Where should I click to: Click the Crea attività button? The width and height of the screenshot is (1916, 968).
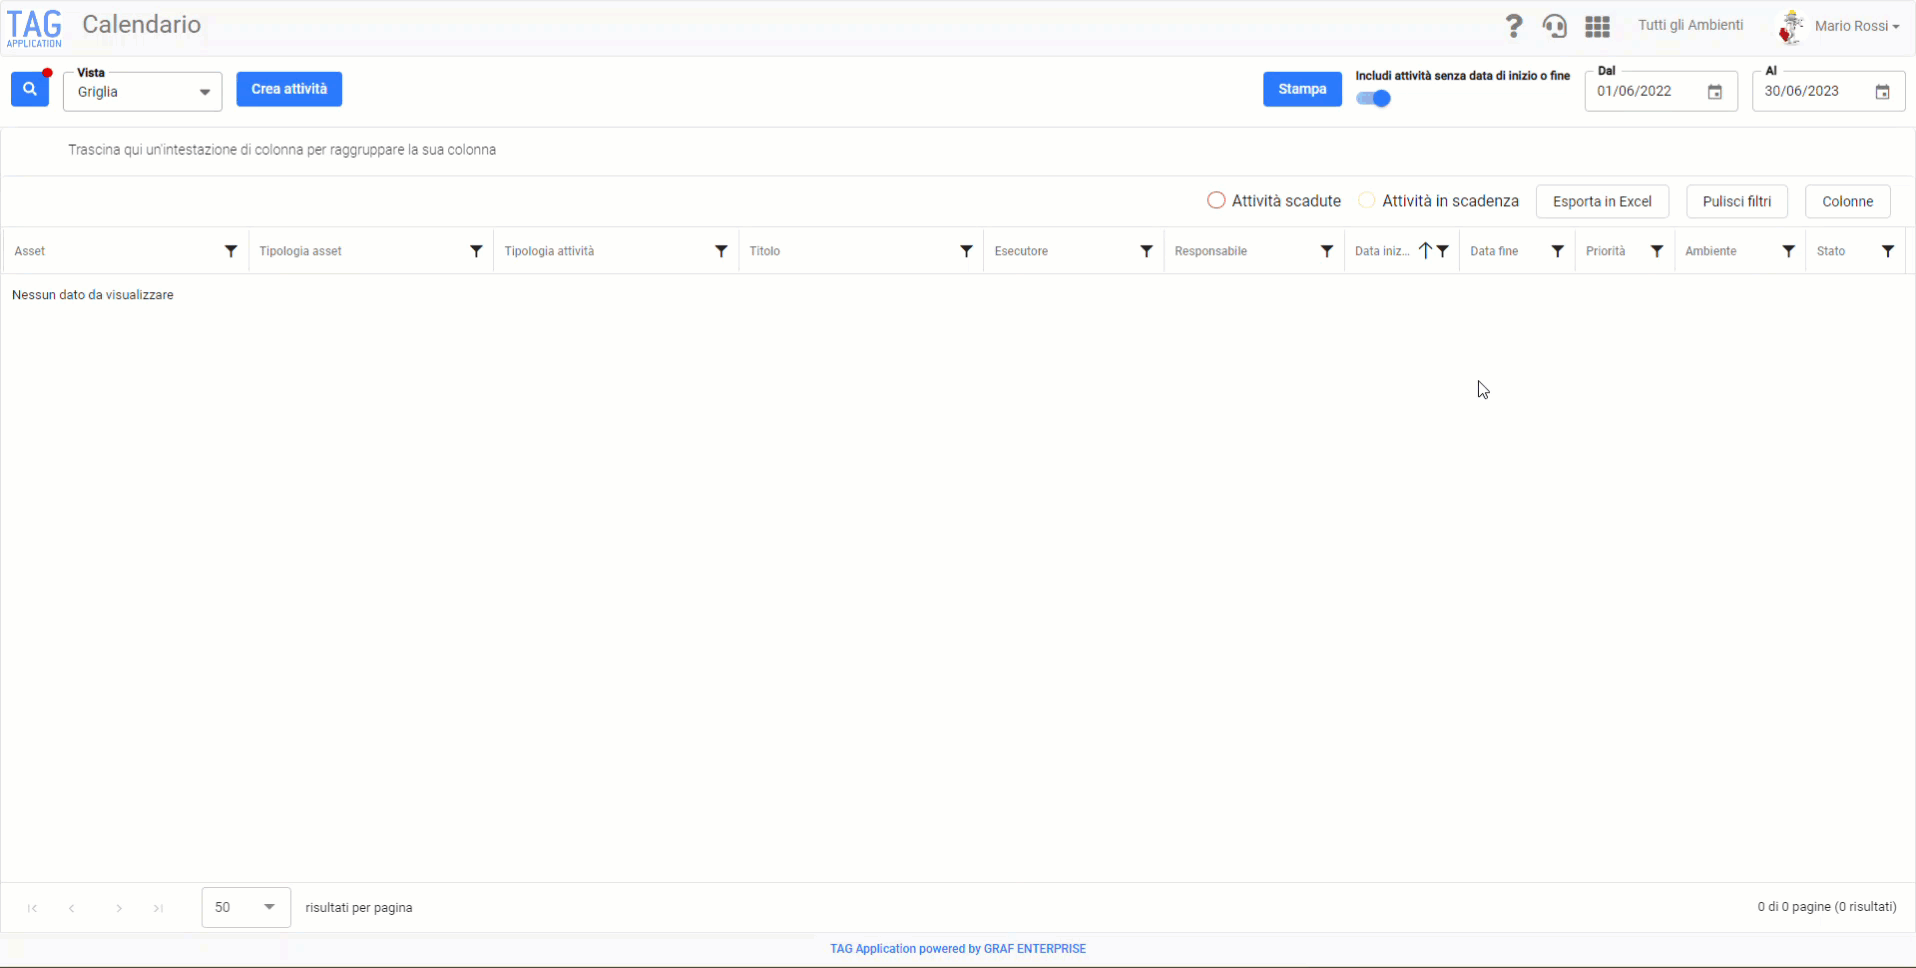(289, 89)
